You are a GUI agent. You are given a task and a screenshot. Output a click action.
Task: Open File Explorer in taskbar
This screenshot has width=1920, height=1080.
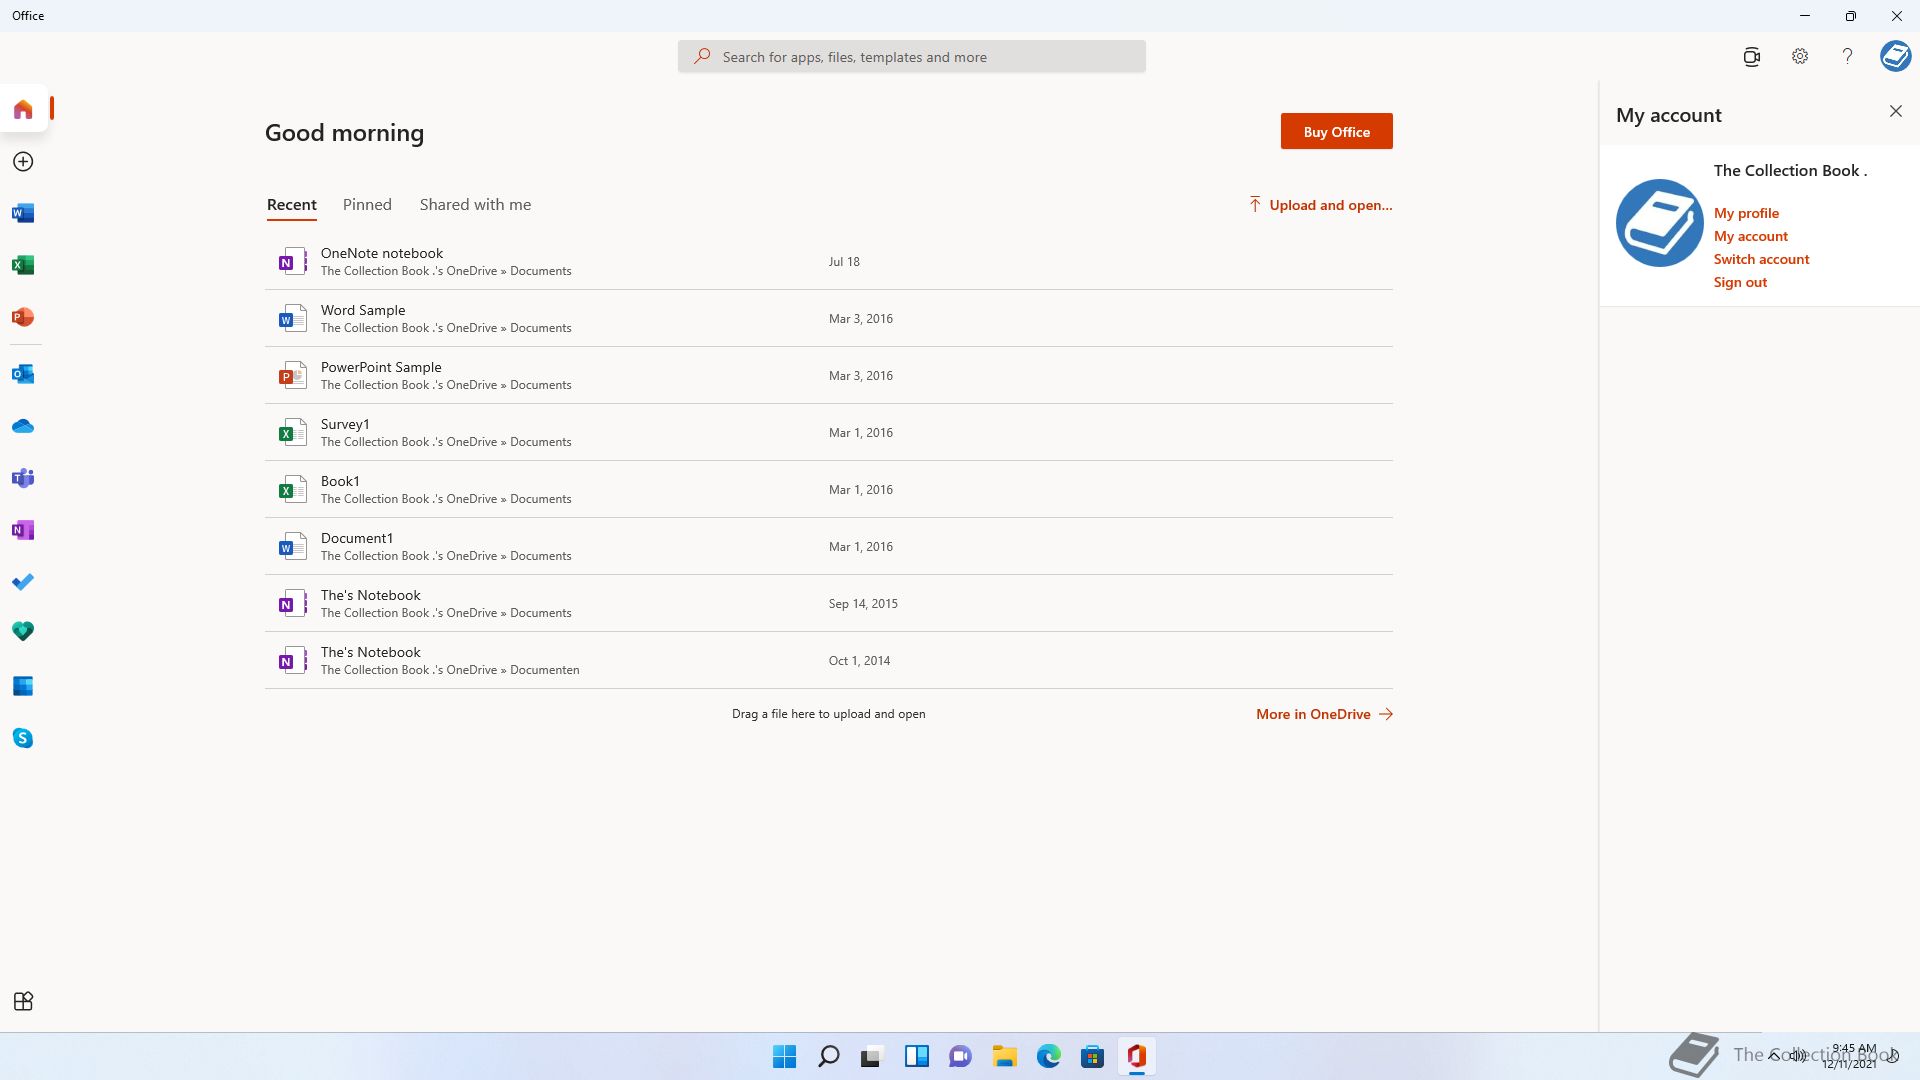pos(1004,1056)
